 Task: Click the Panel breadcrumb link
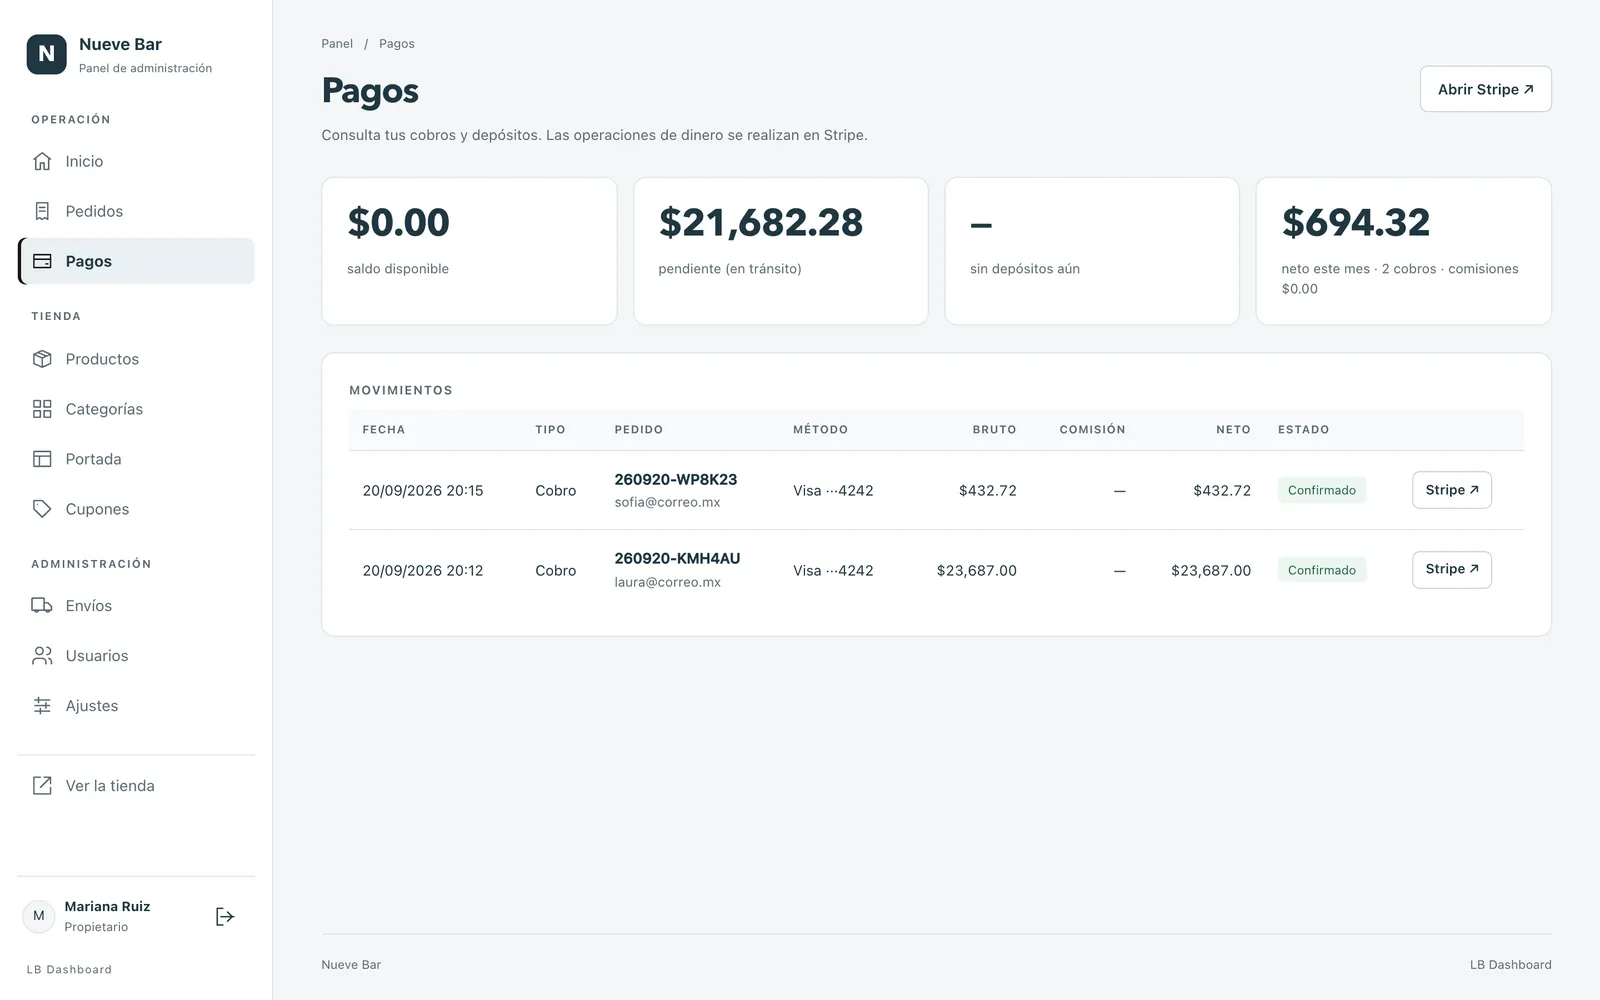tap(337, 44)
